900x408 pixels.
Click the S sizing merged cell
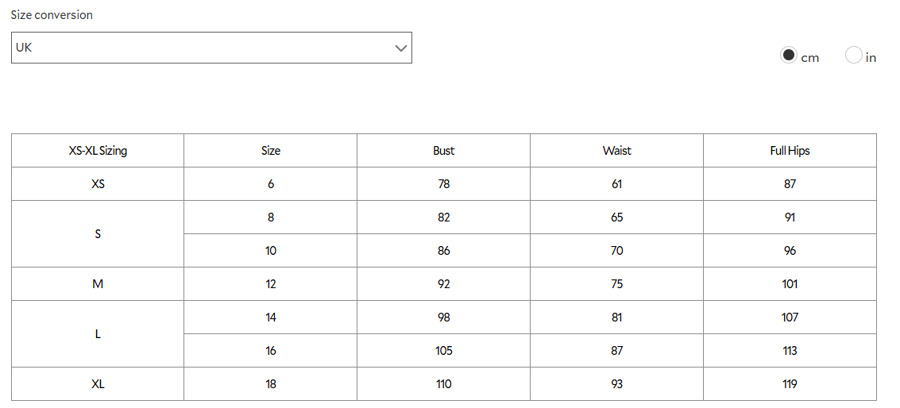tap(98, 234)
